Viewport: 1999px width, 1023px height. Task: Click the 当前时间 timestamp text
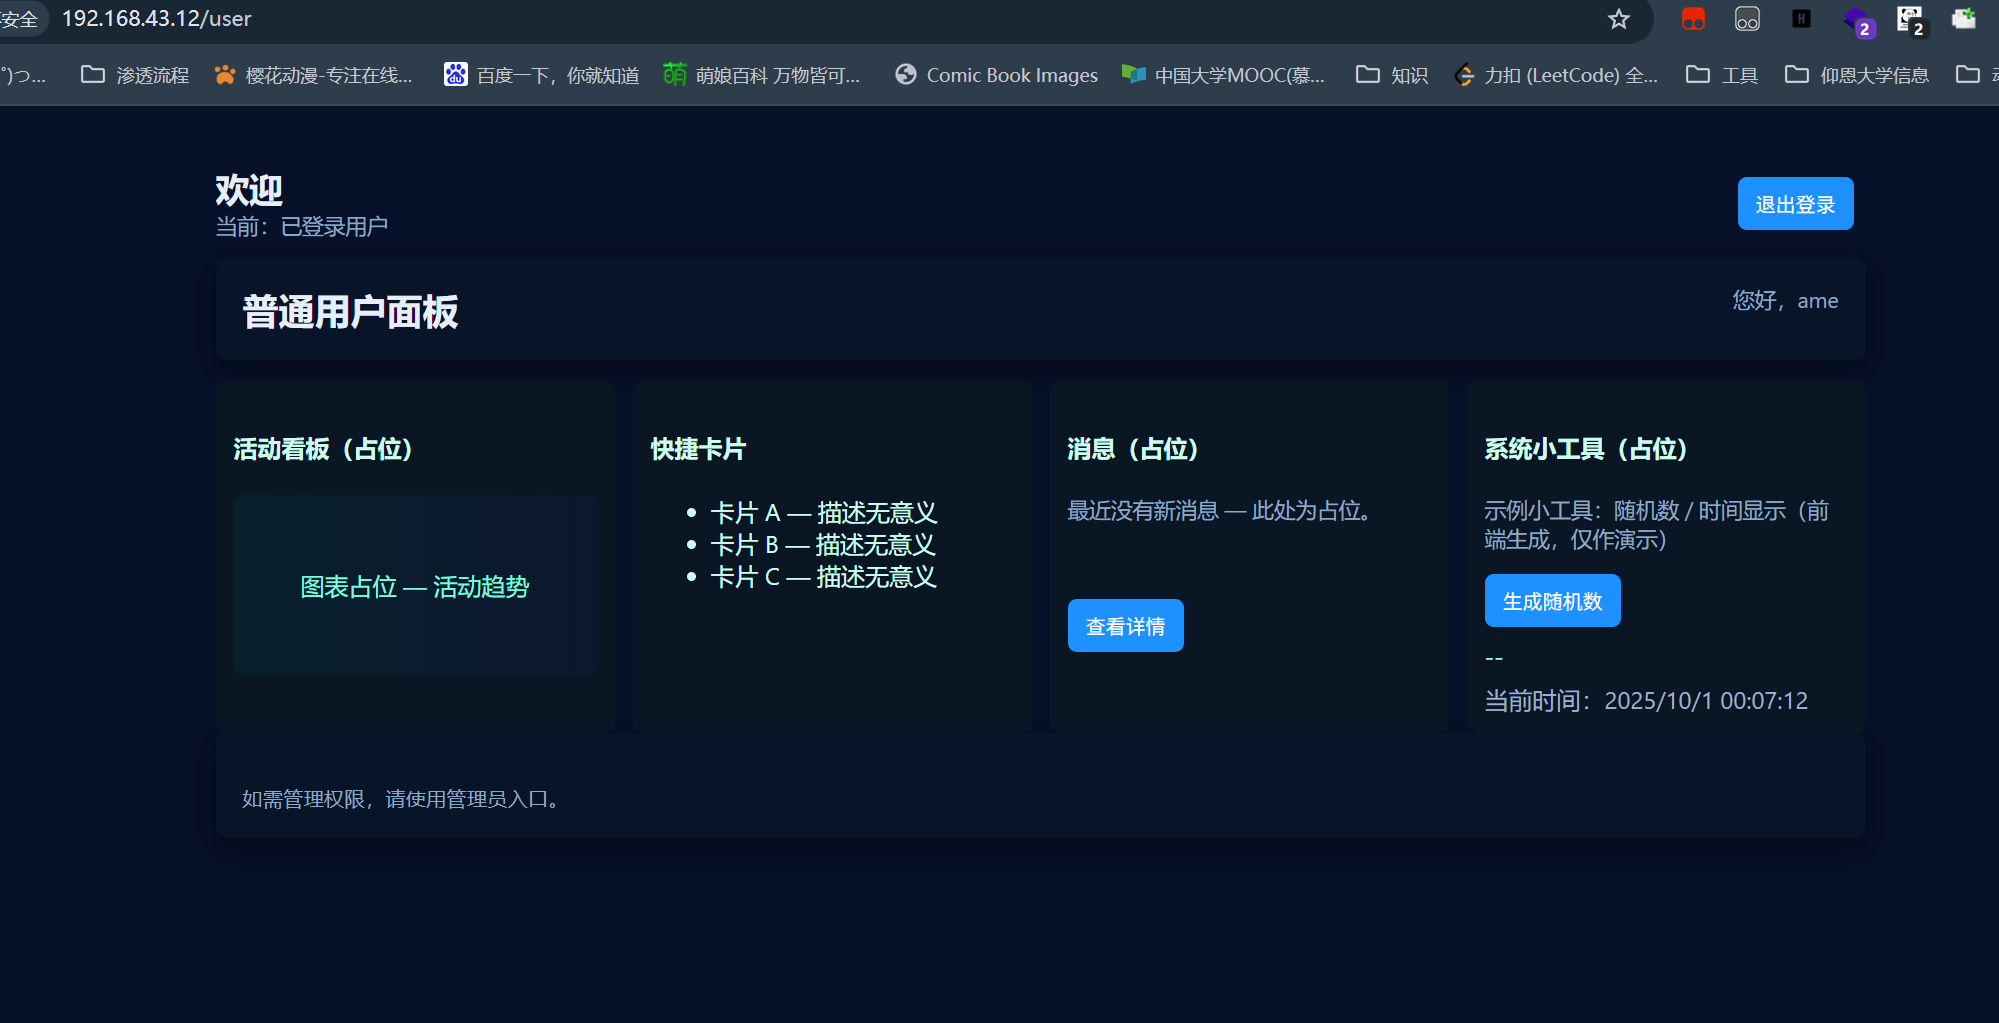[x=1646, y=701]
